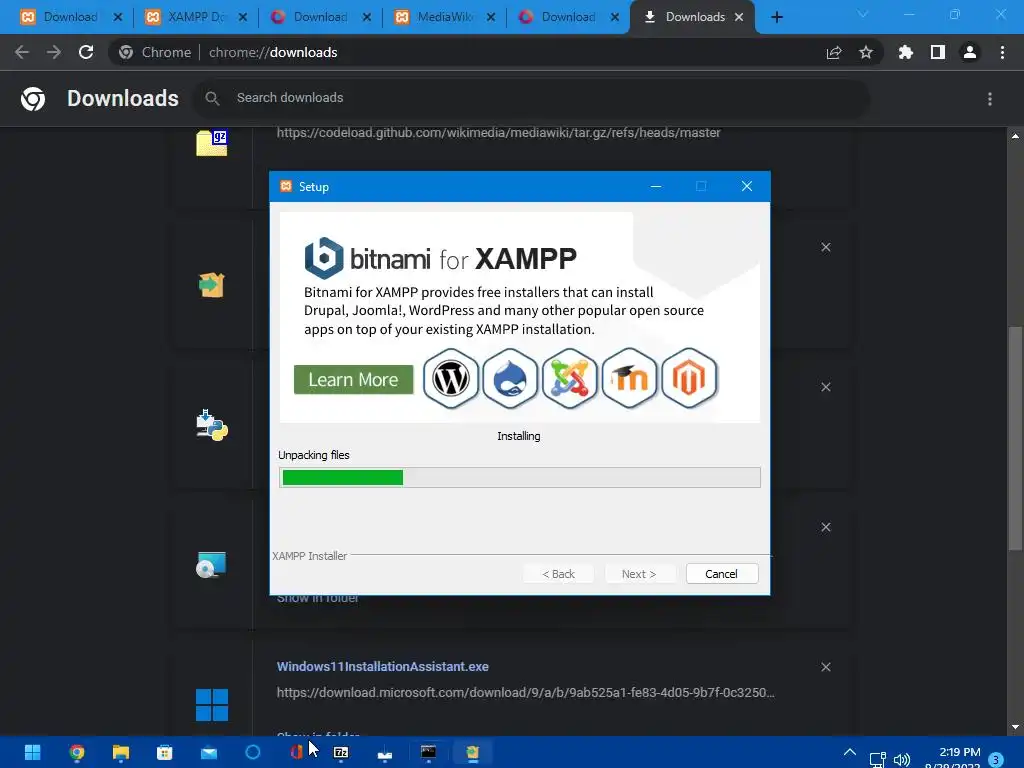Click the Magento icon in Bitnami banner
The image size is (1024, 768).
pyautogui.click(x=689, y=378)
